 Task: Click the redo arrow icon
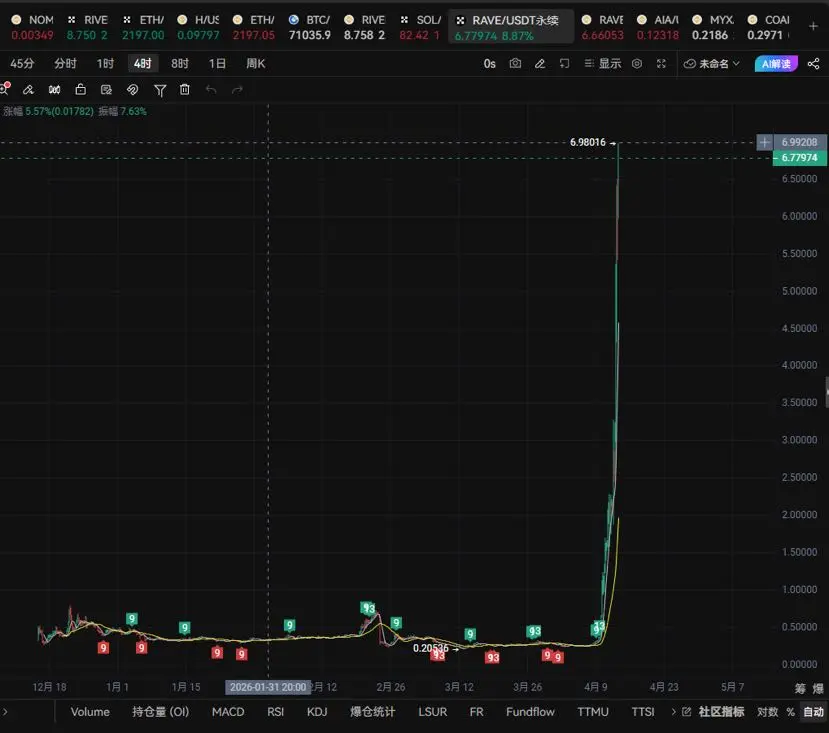click(x=237, y=89)
